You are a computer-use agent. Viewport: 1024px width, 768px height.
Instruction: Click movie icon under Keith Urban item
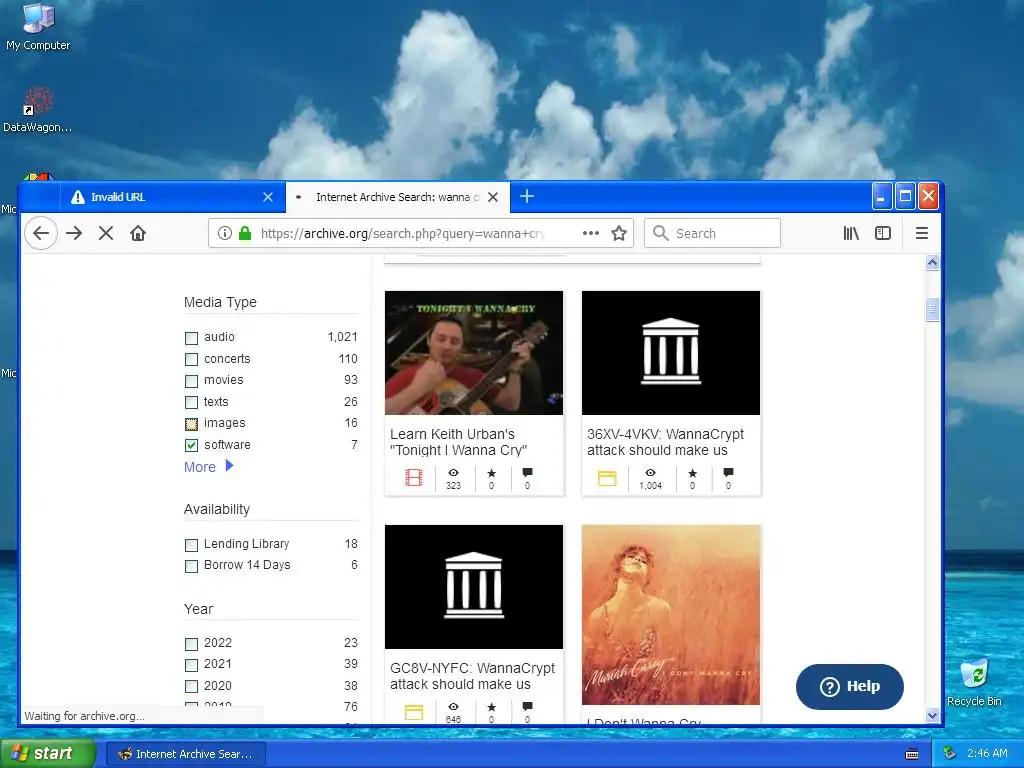pos(414,477)
